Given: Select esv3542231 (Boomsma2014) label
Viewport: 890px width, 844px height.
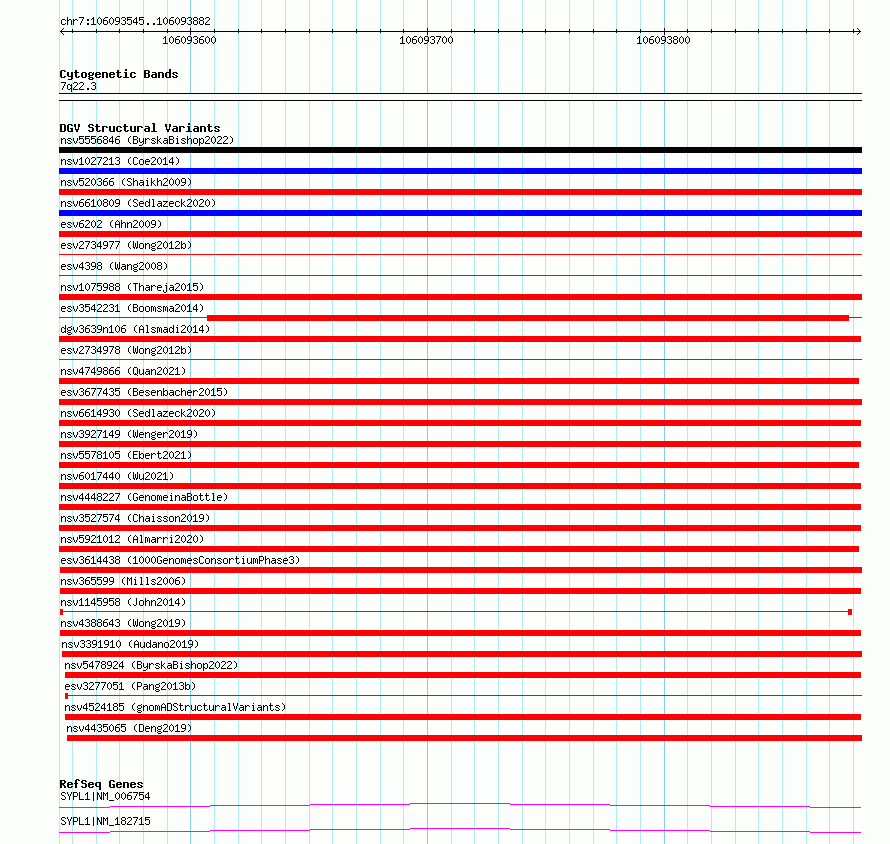Looking at the screenshot, I should (132, 308).
